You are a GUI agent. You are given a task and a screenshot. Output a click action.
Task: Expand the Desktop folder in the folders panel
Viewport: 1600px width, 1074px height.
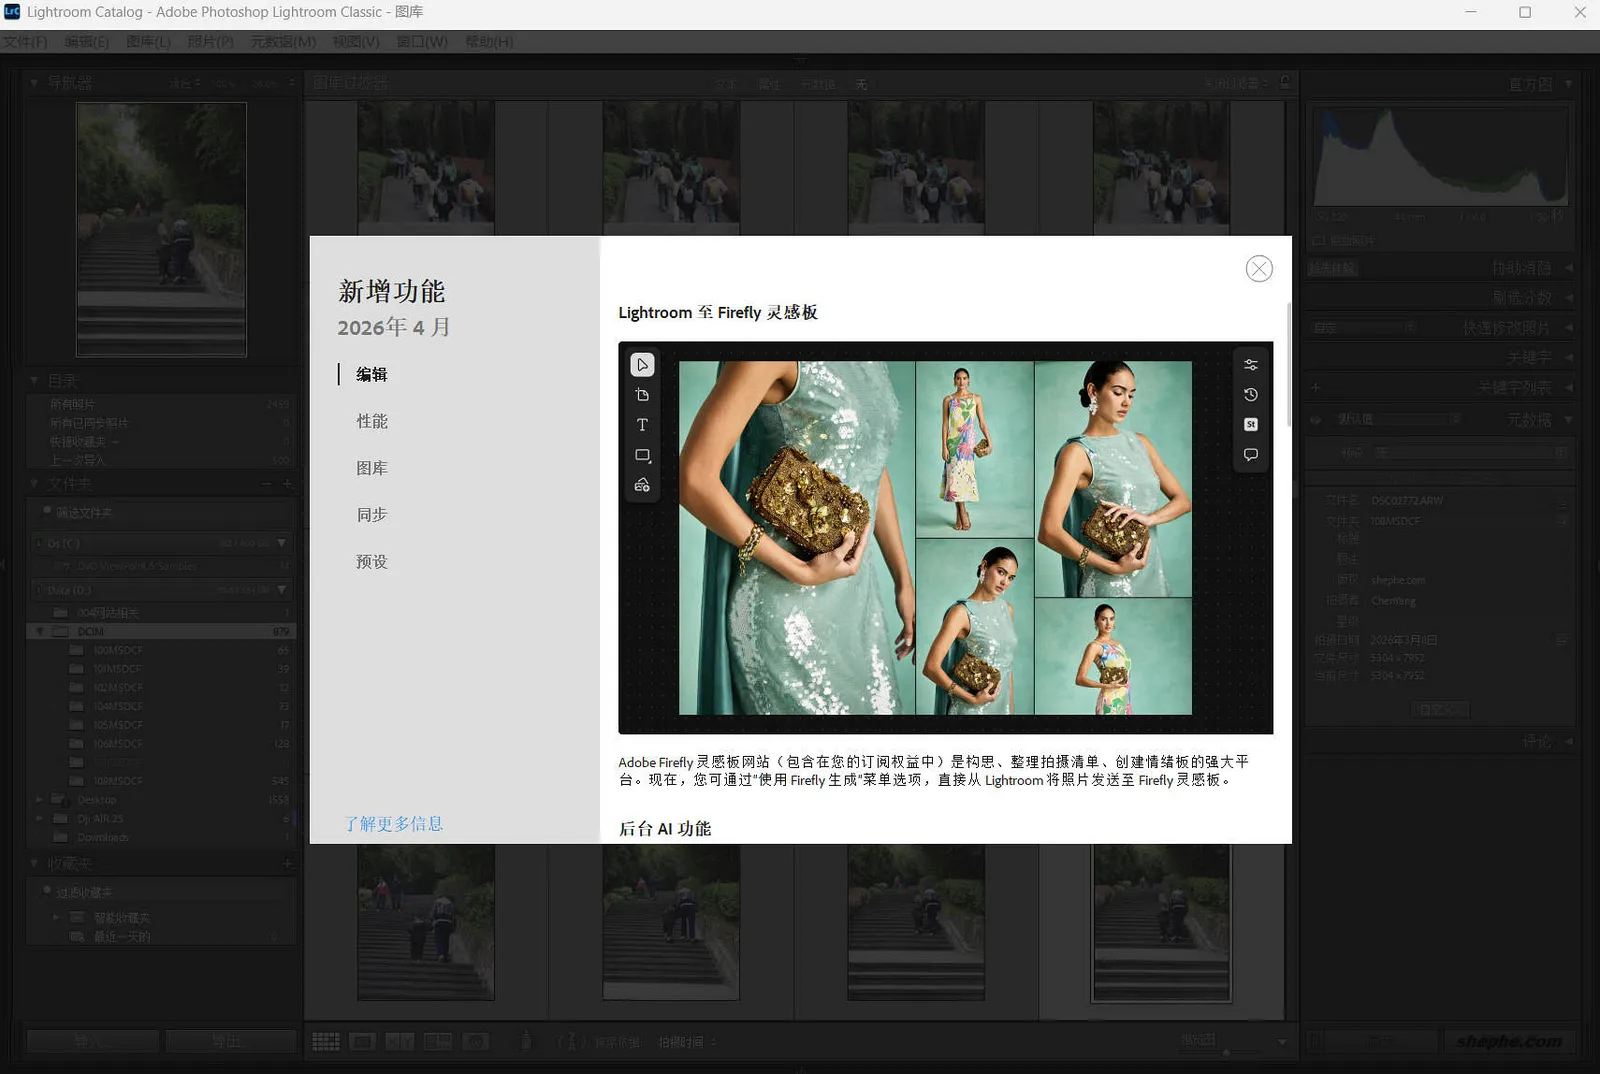tap(40, 799)
